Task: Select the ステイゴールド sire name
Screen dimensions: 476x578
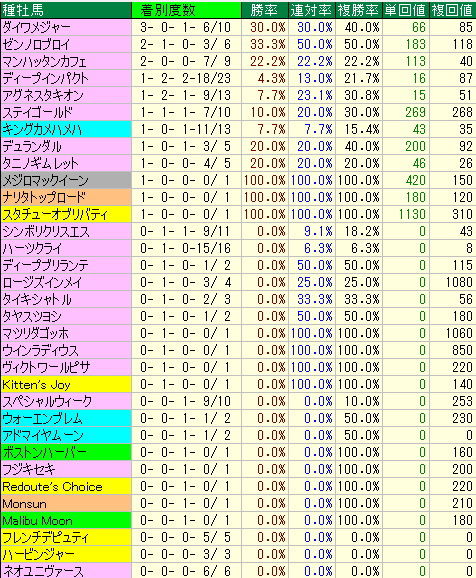Action: (38, 112)
